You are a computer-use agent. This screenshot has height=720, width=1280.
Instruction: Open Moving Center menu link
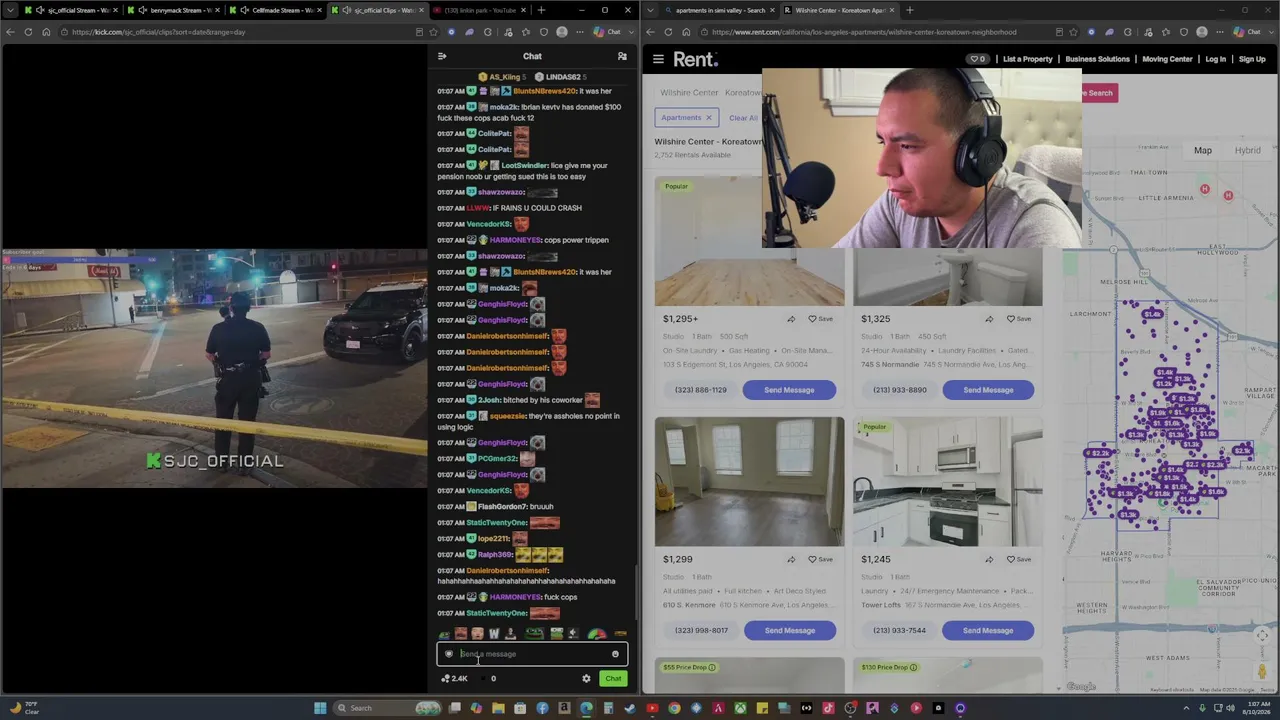pyautogui.click(x=1167, y=59)
